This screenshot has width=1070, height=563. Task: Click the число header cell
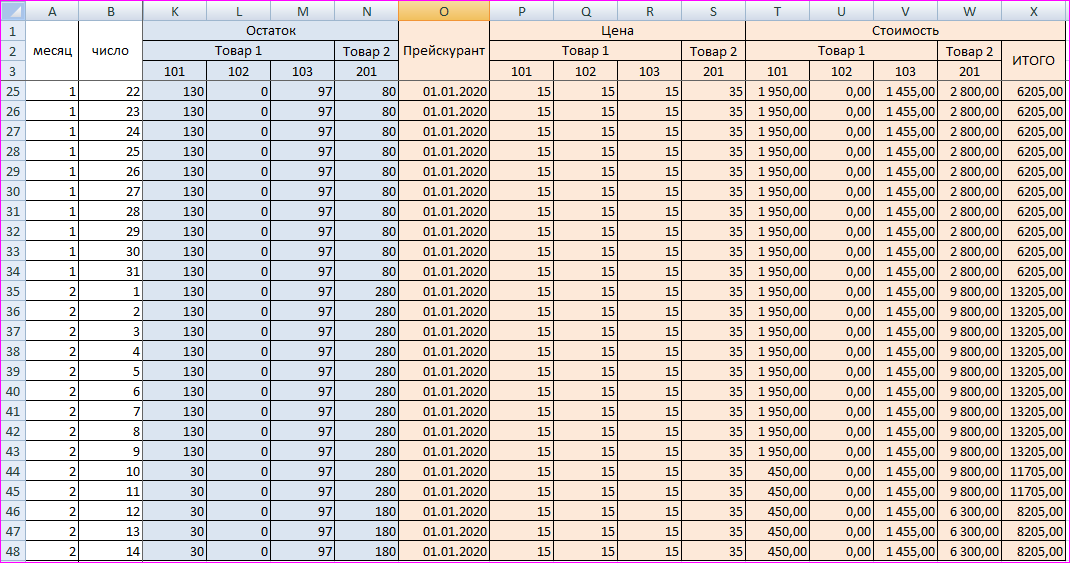coord(110,51)
